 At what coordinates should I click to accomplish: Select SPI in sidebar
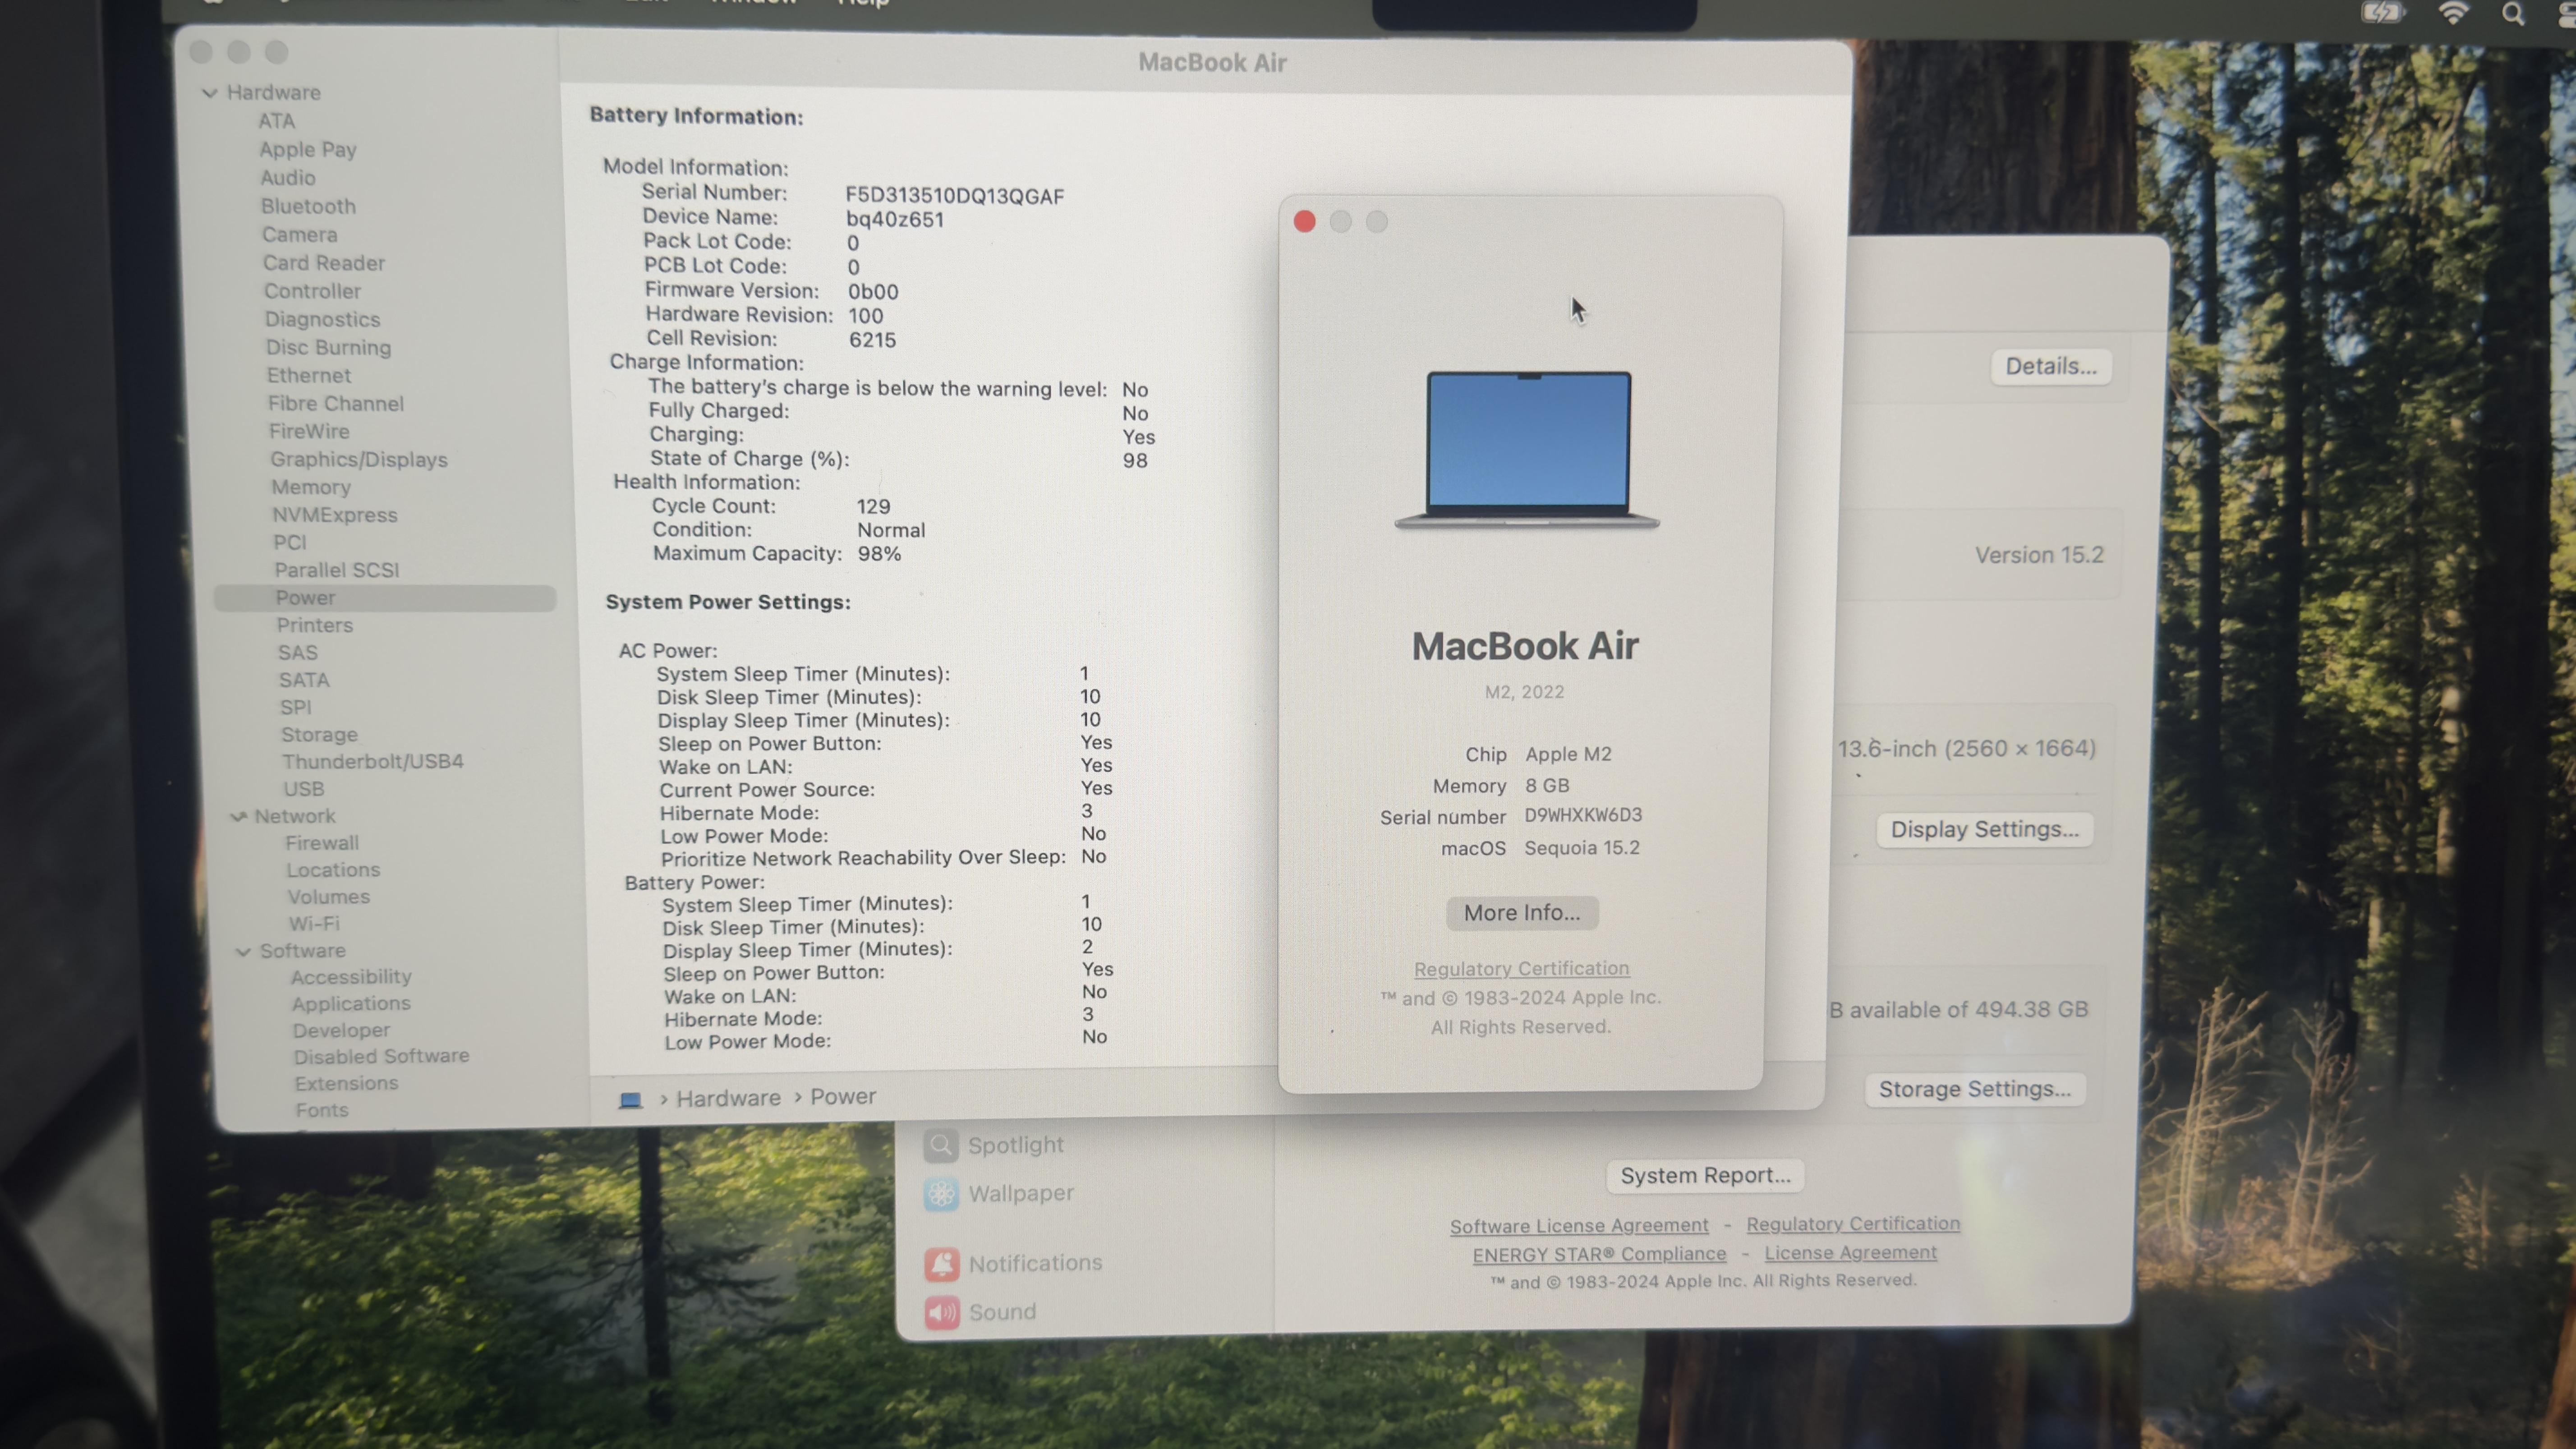click(296, 708)
